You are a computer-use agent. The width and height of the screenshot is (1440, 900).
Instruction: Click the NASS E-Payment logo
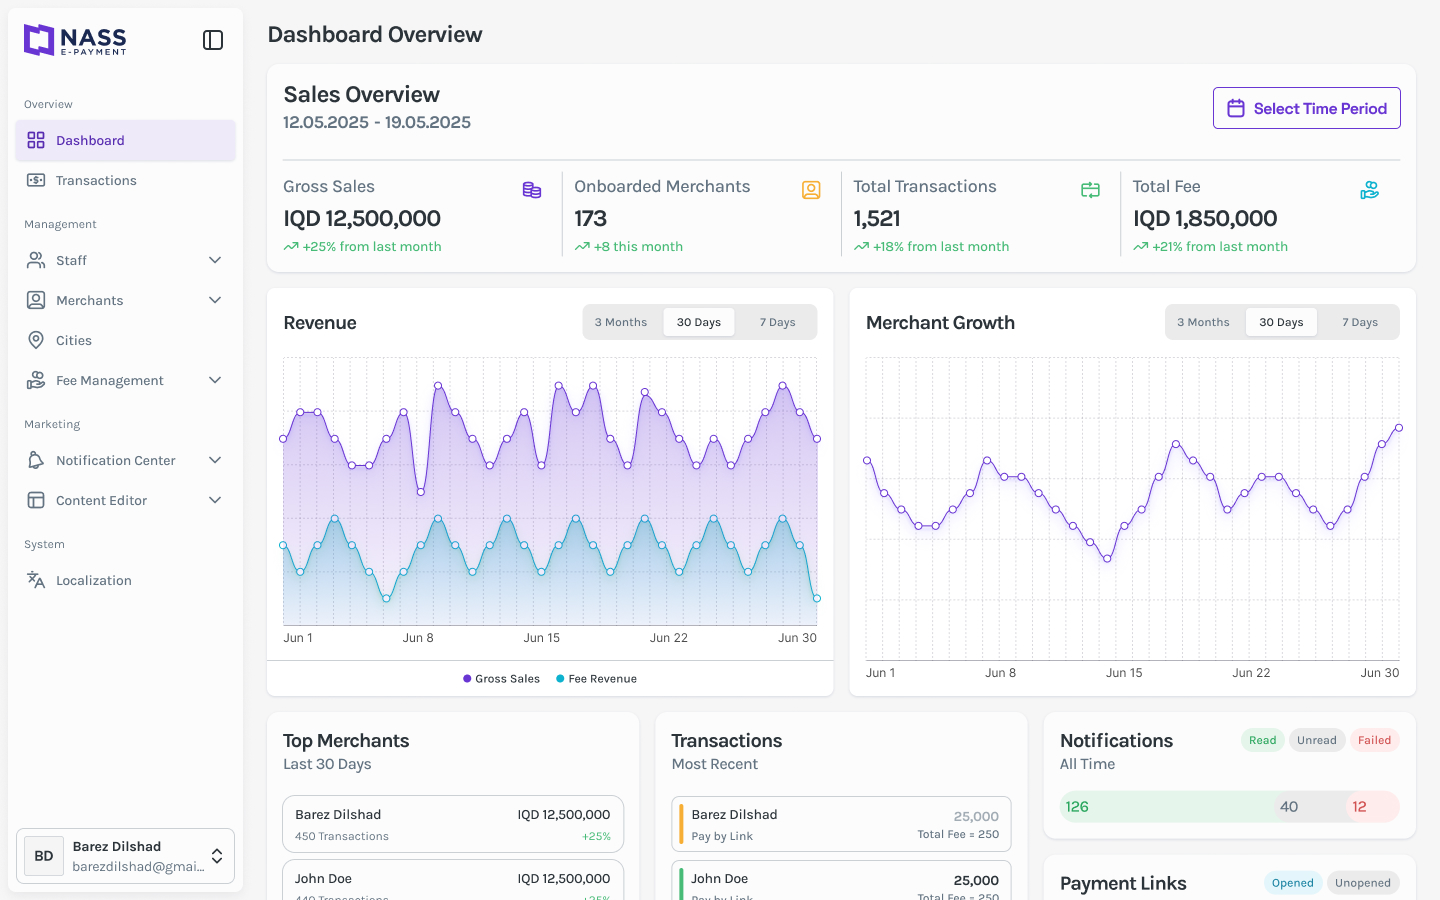tap(75, 40)
